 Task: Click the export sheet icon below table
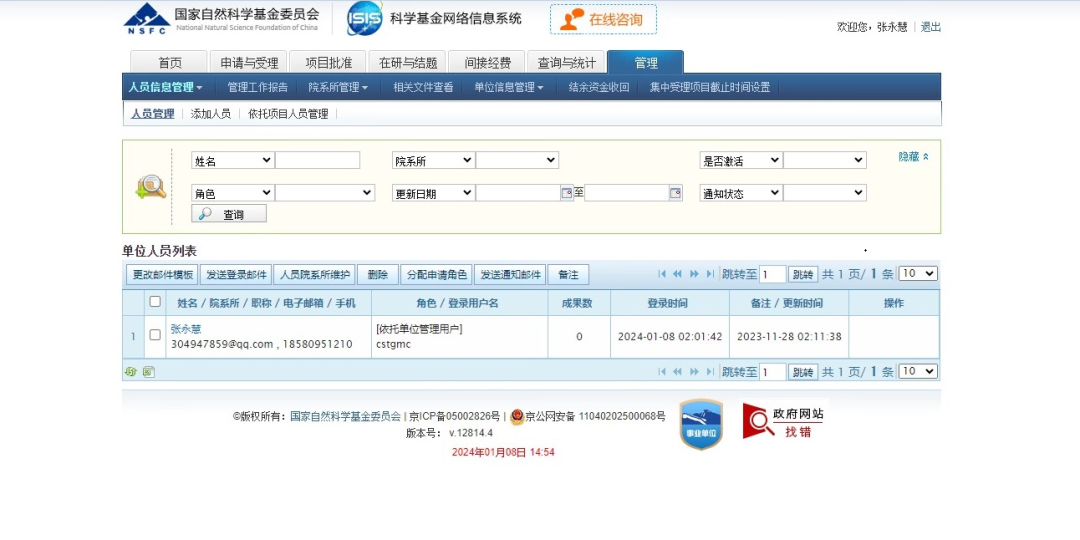click(x=149, y=372)
